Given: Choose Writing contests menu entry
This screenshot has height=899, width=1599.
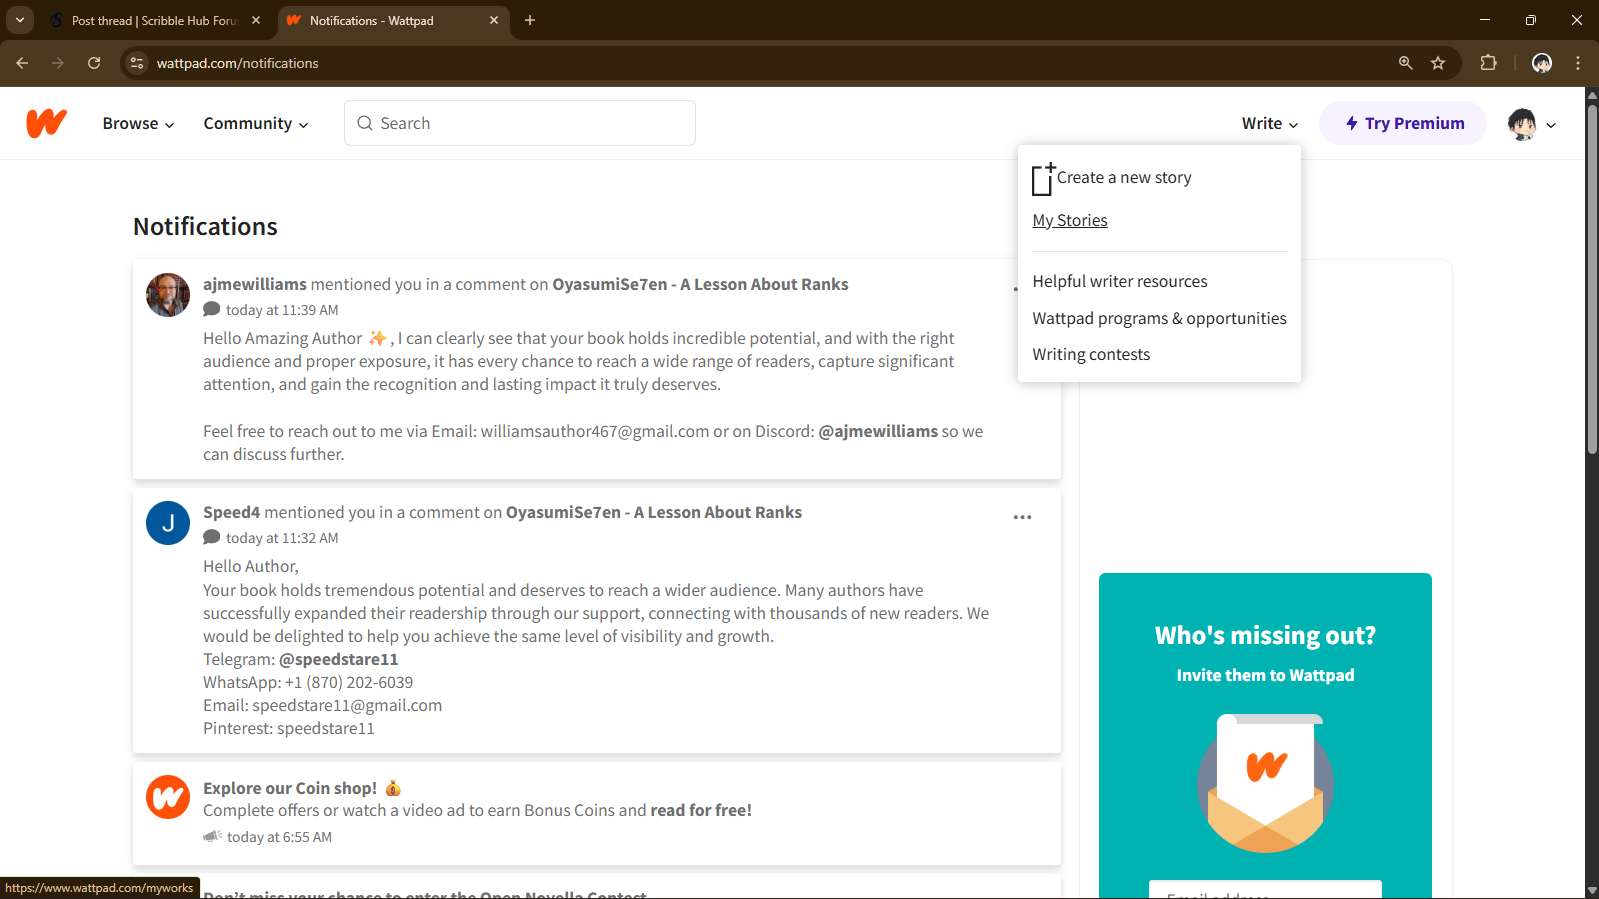Looking at the screenshot, I should [x=1091, y=355].
